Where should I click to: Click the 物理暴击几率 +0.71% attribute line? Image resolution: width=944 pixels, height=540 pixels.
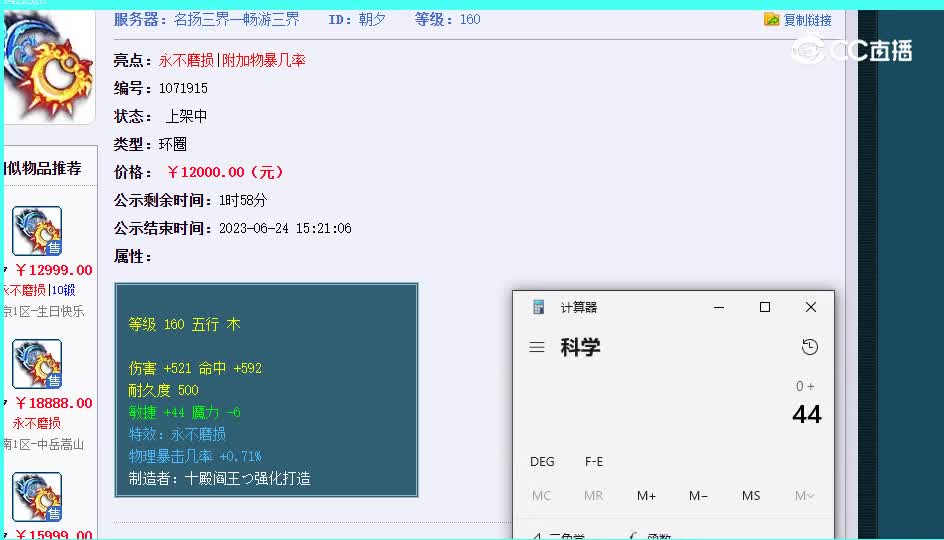[195, 456]
